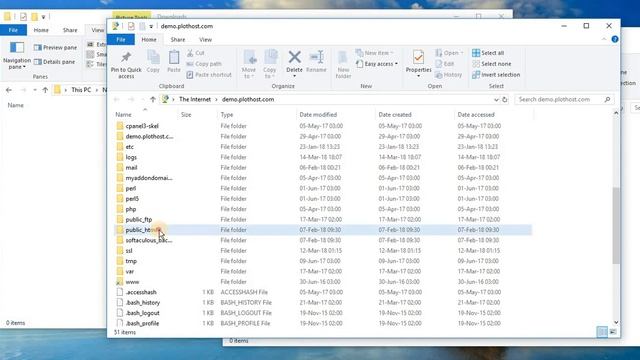
Task: Click Details pane in back window
Action: (x=55, y=62)
